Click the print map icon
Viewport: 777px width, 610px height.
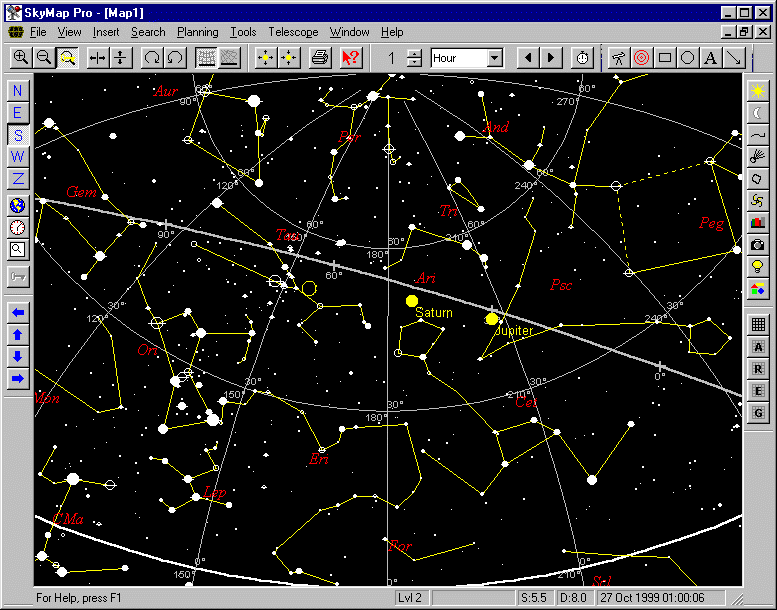tap(319, 58)
